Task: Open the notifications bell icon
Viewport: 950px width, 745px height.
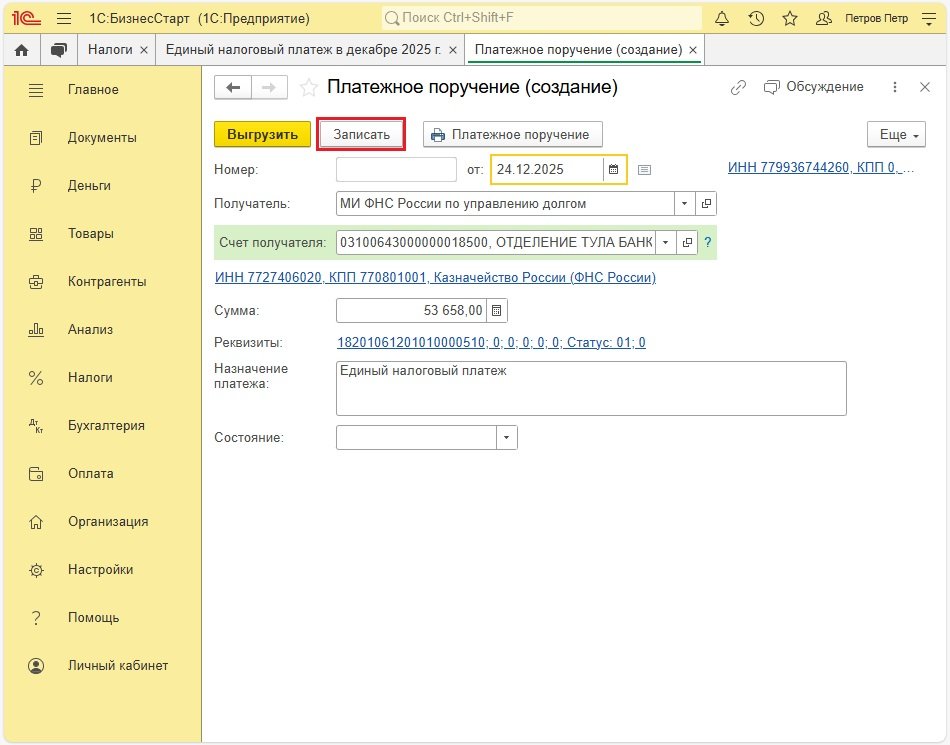Action: pos(722,19)
